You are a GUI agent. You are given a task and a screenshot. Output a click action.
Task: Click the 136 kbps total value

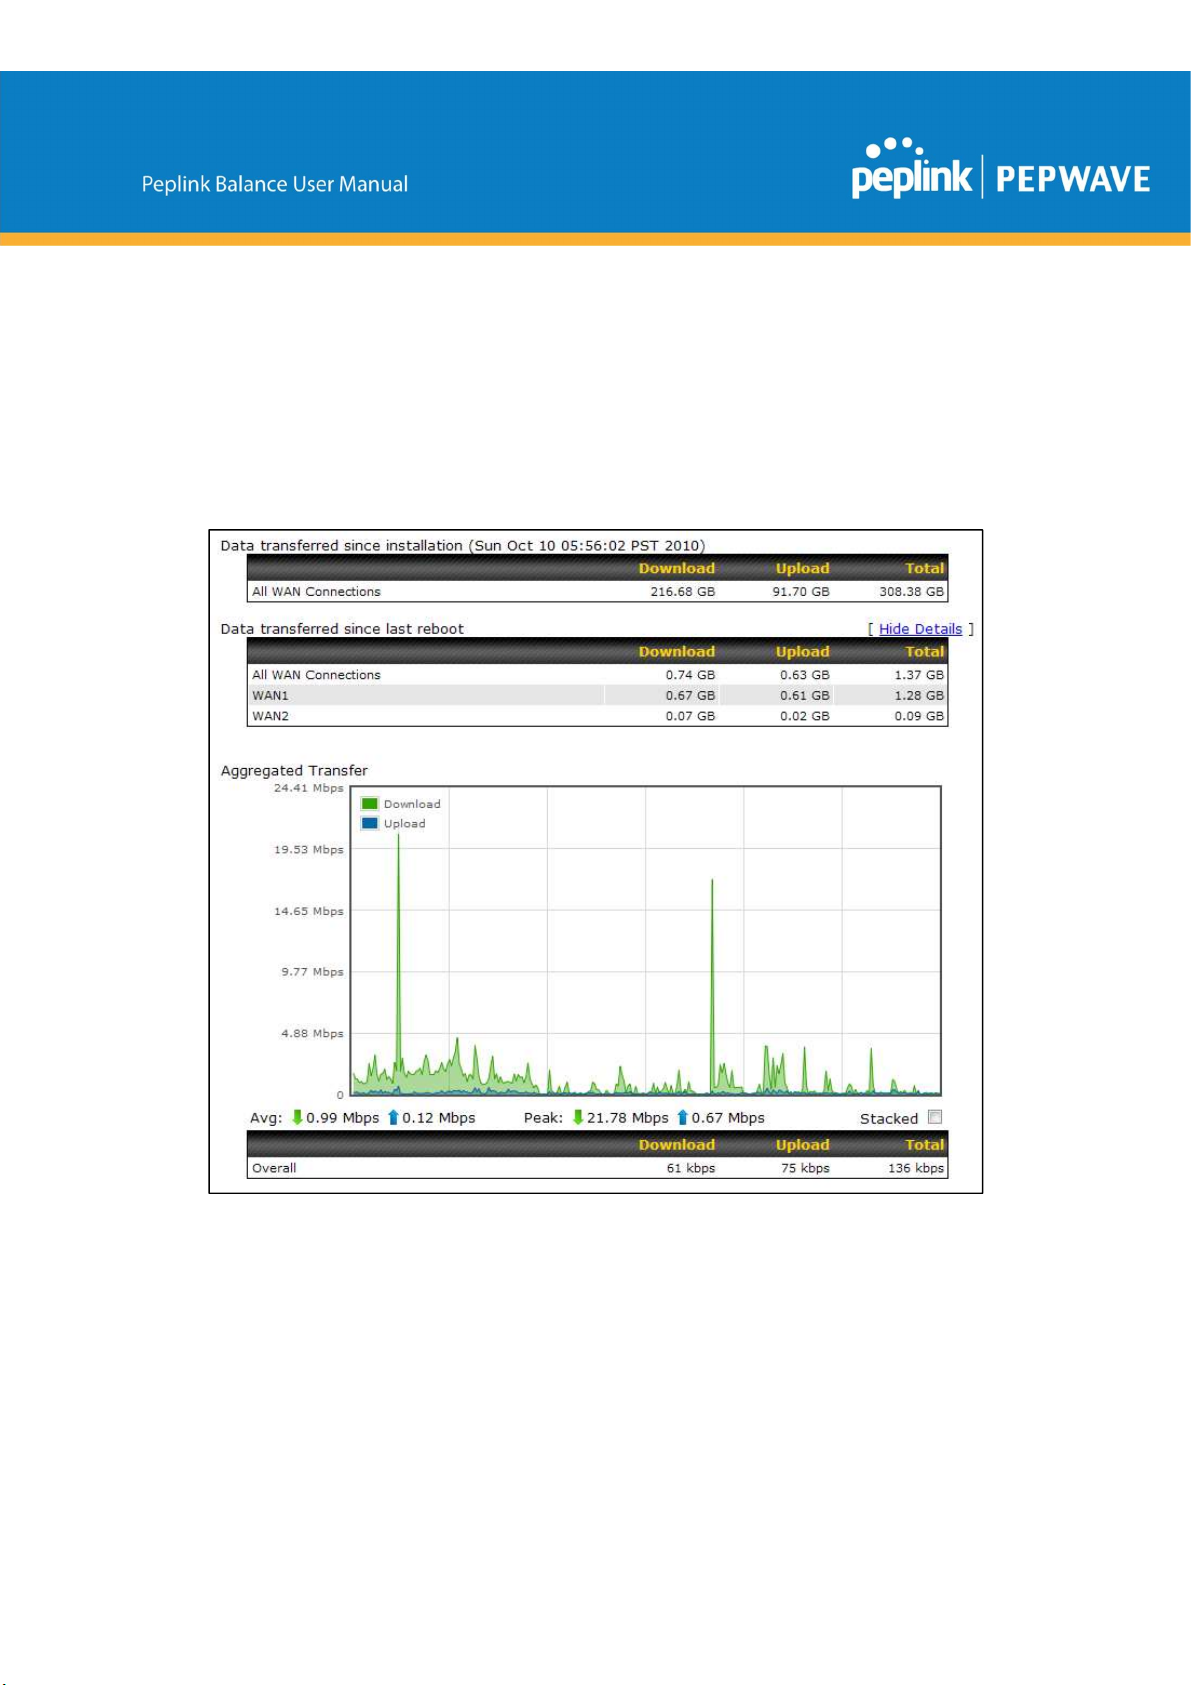pos(916,1168)
